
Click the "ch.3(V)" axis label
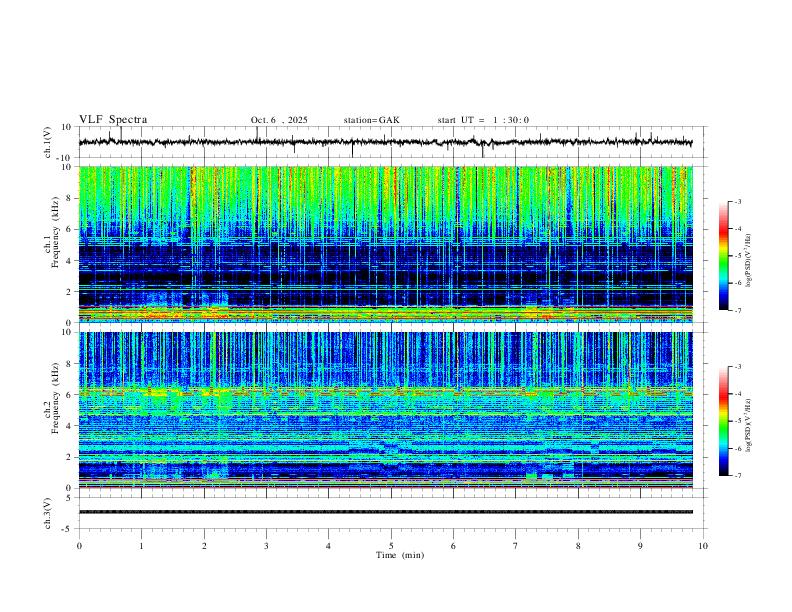(x=48, y=514)
